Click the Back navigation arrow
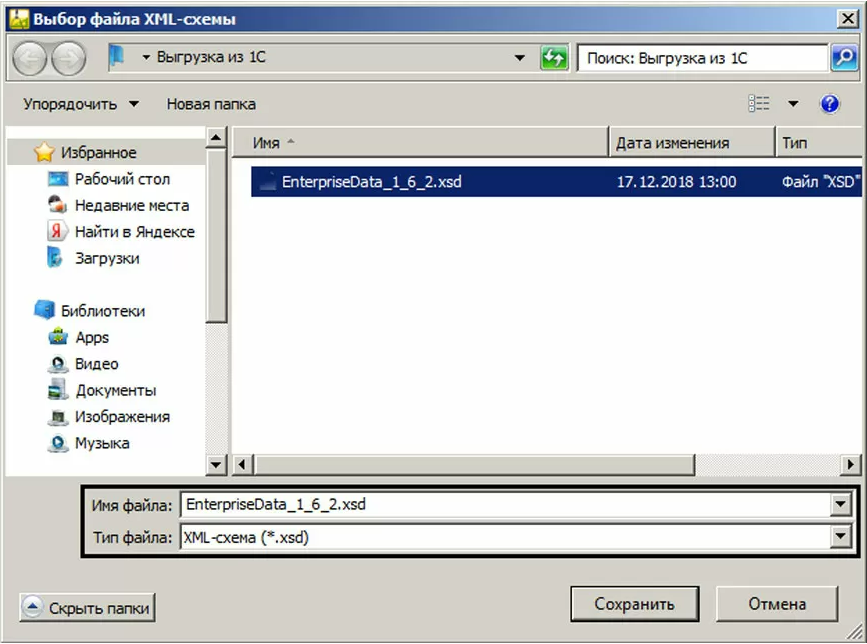The image size is (867, 644). (x=29, y=58)
